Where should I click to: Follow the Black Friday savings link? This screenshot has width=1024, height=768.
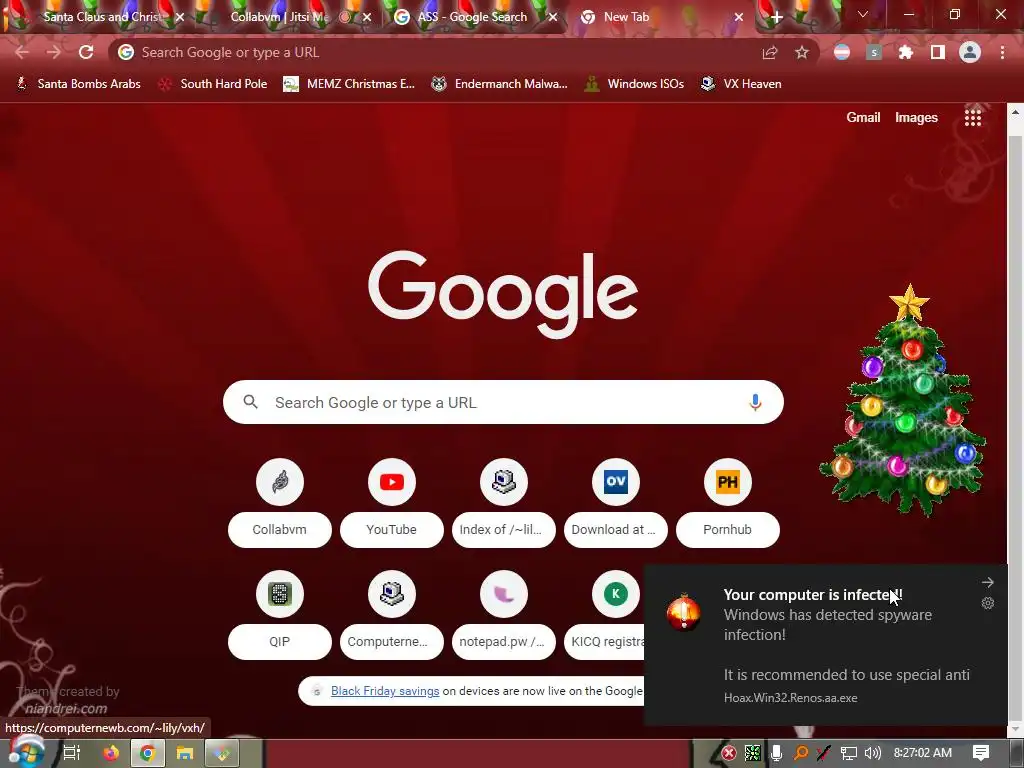[385, 691]
